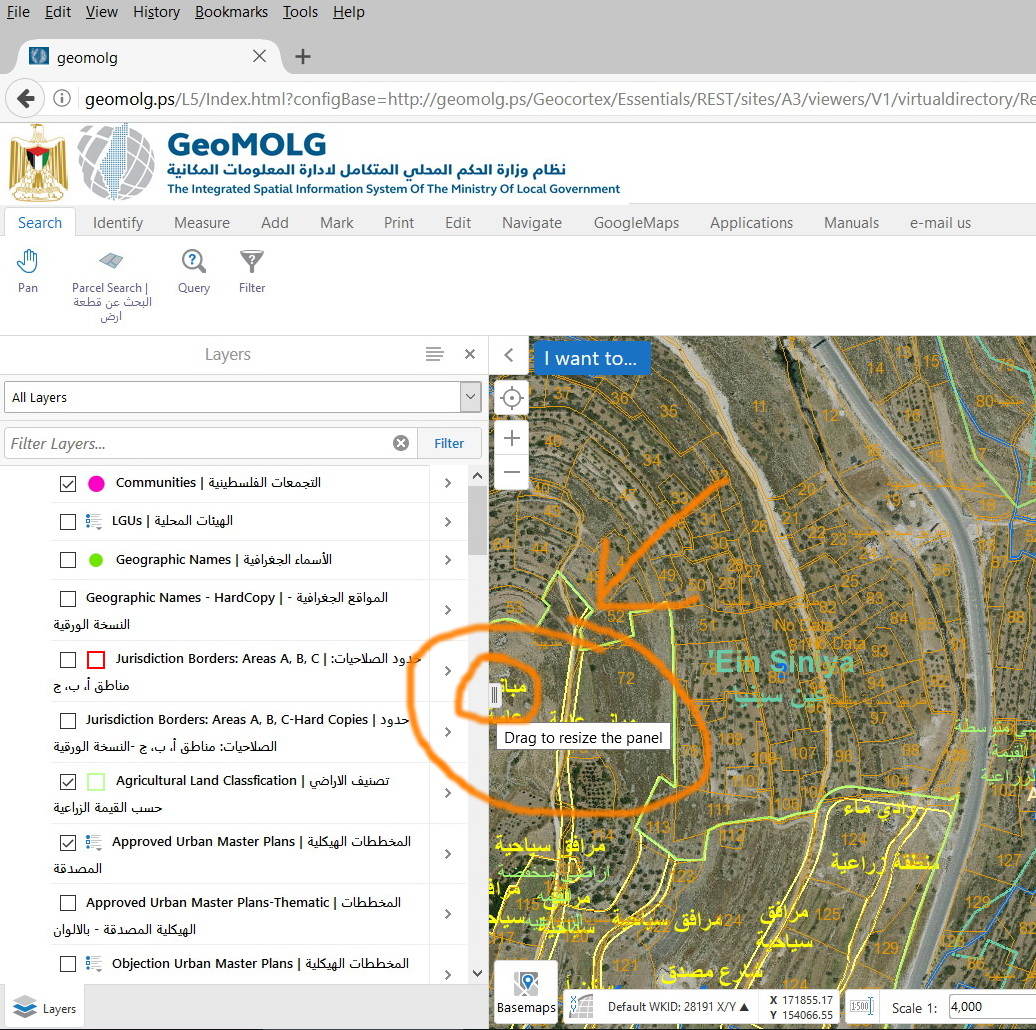
Task: Expand Geographic Names - HardCopy options arrow
Action: [448, 610]
